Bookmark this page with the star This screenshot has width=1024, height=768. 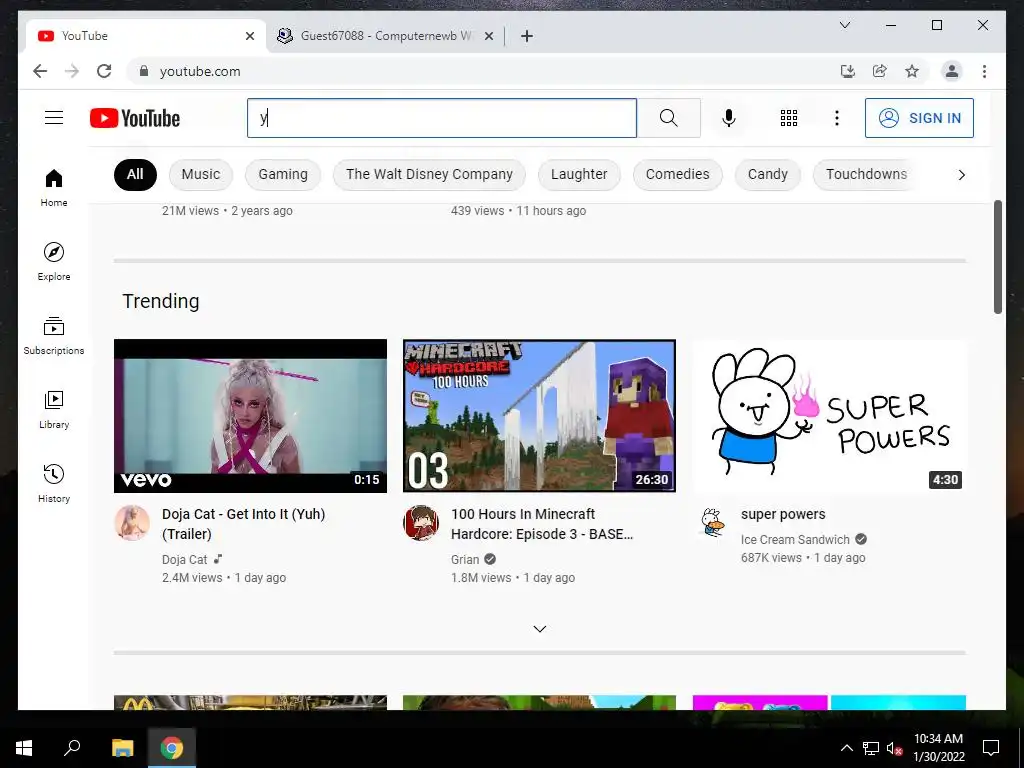[912, 71]
